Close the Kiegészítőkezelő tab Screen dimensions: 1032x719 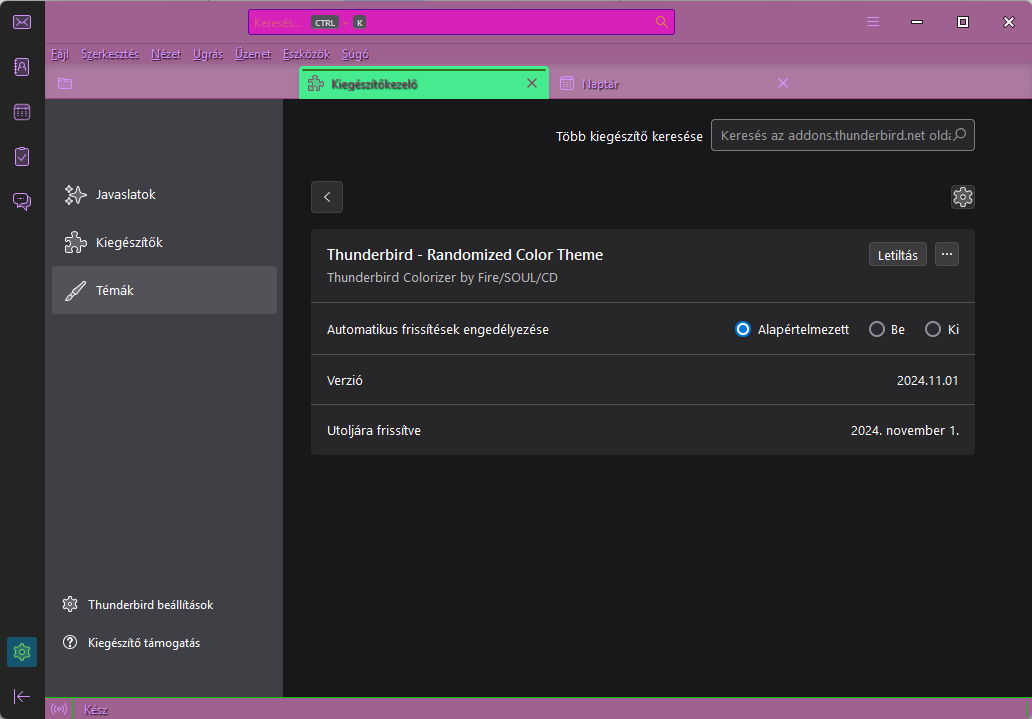tap(532, 83)
